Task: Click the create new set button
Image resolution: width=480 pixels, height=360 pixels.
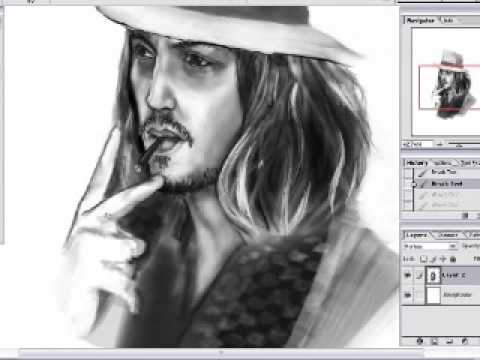Action: pyautogui.click(x=450, y=341)
